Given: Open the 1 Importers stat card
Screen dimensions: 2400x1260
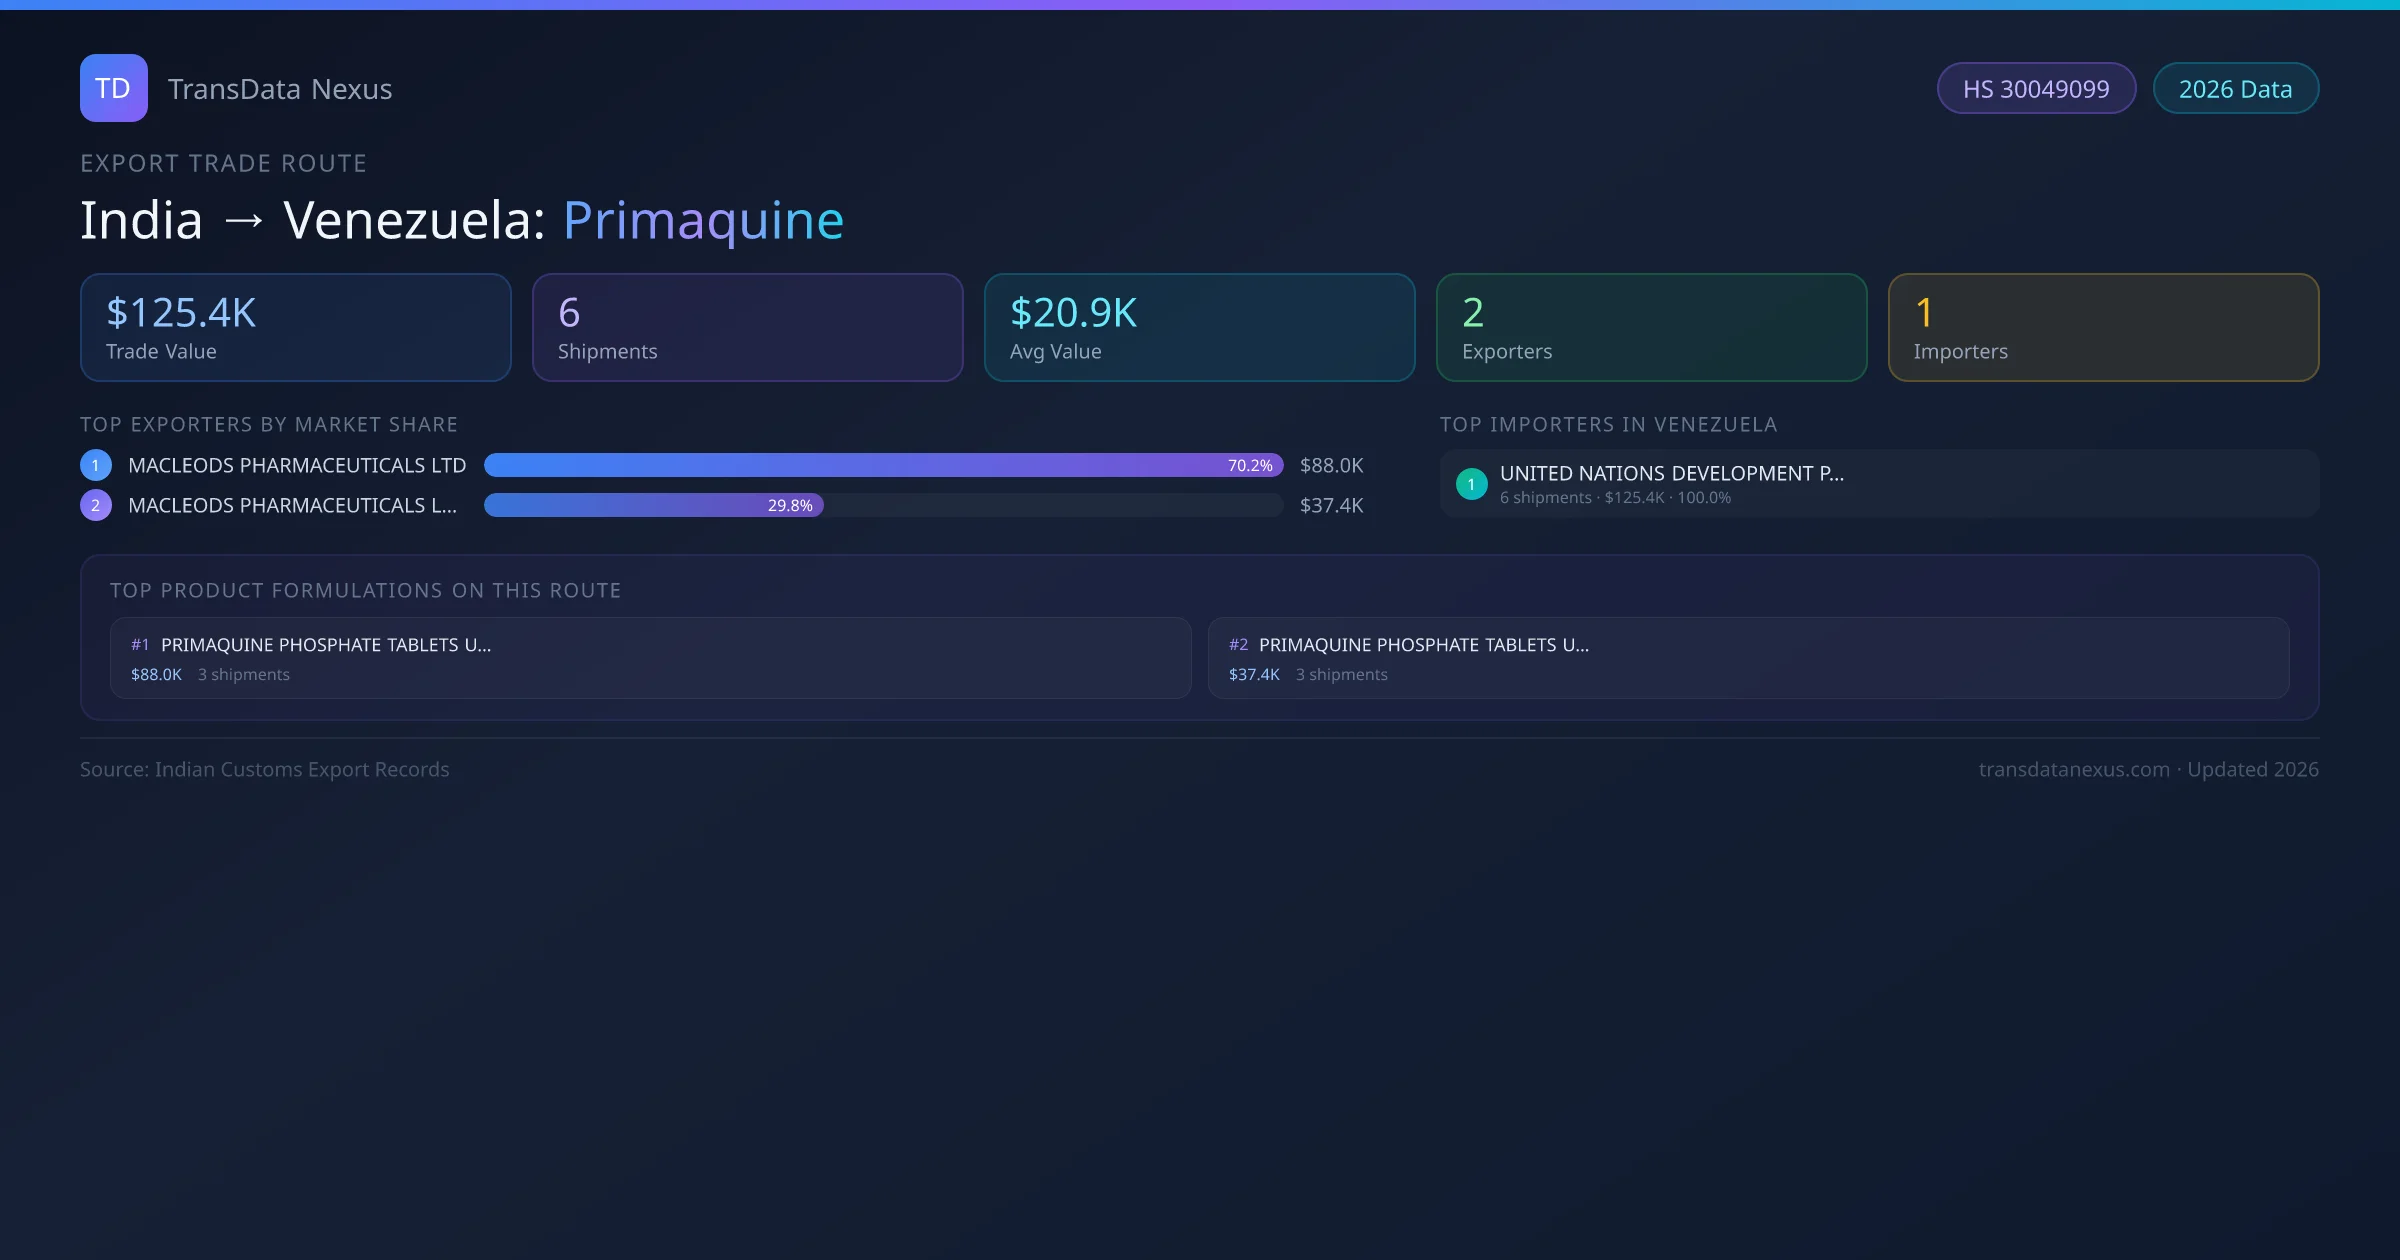Looking at the screenshot, I should click(x=2103, y=328).
